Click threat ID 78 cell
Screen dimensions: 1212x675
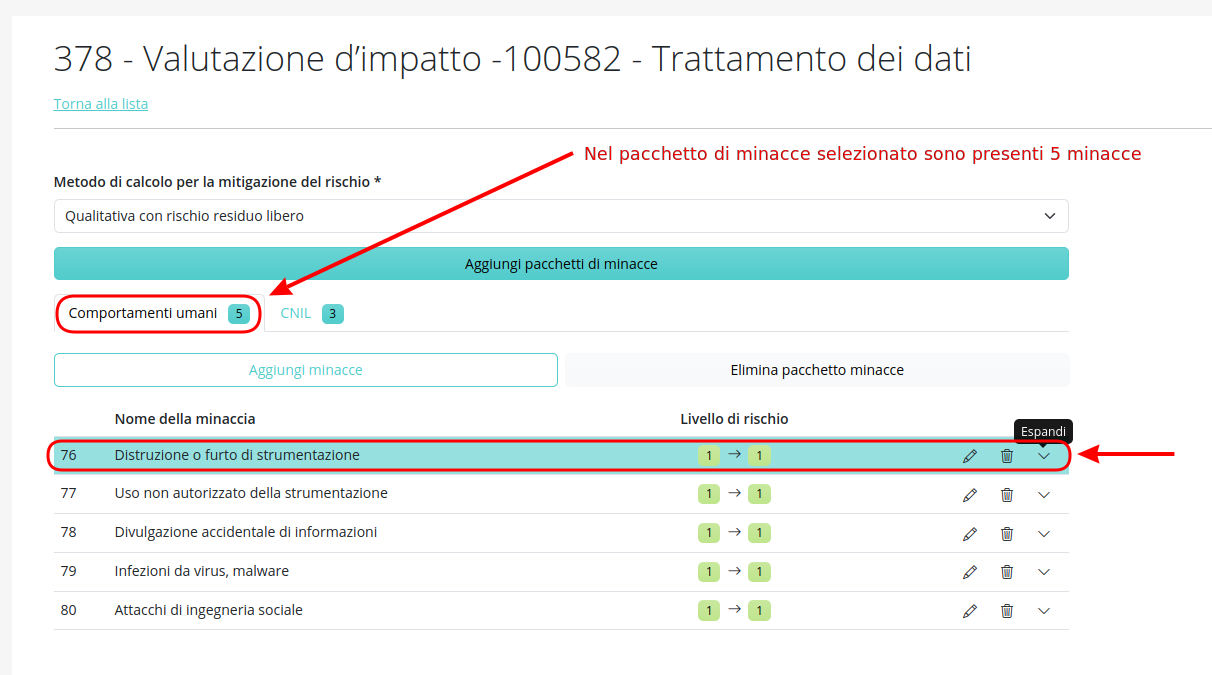tap(69, 532)
